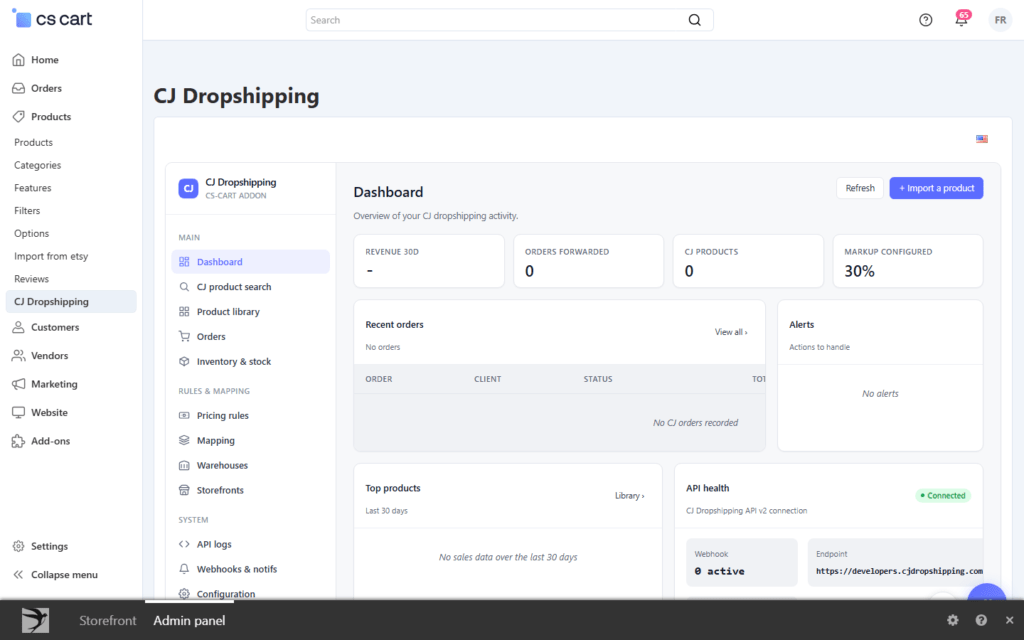The width and height of the screenshot is (1024, 640).
Task: Click the Orders inbox icon in main sidebar
Action: pyautogui.click(x=18, y=88)
